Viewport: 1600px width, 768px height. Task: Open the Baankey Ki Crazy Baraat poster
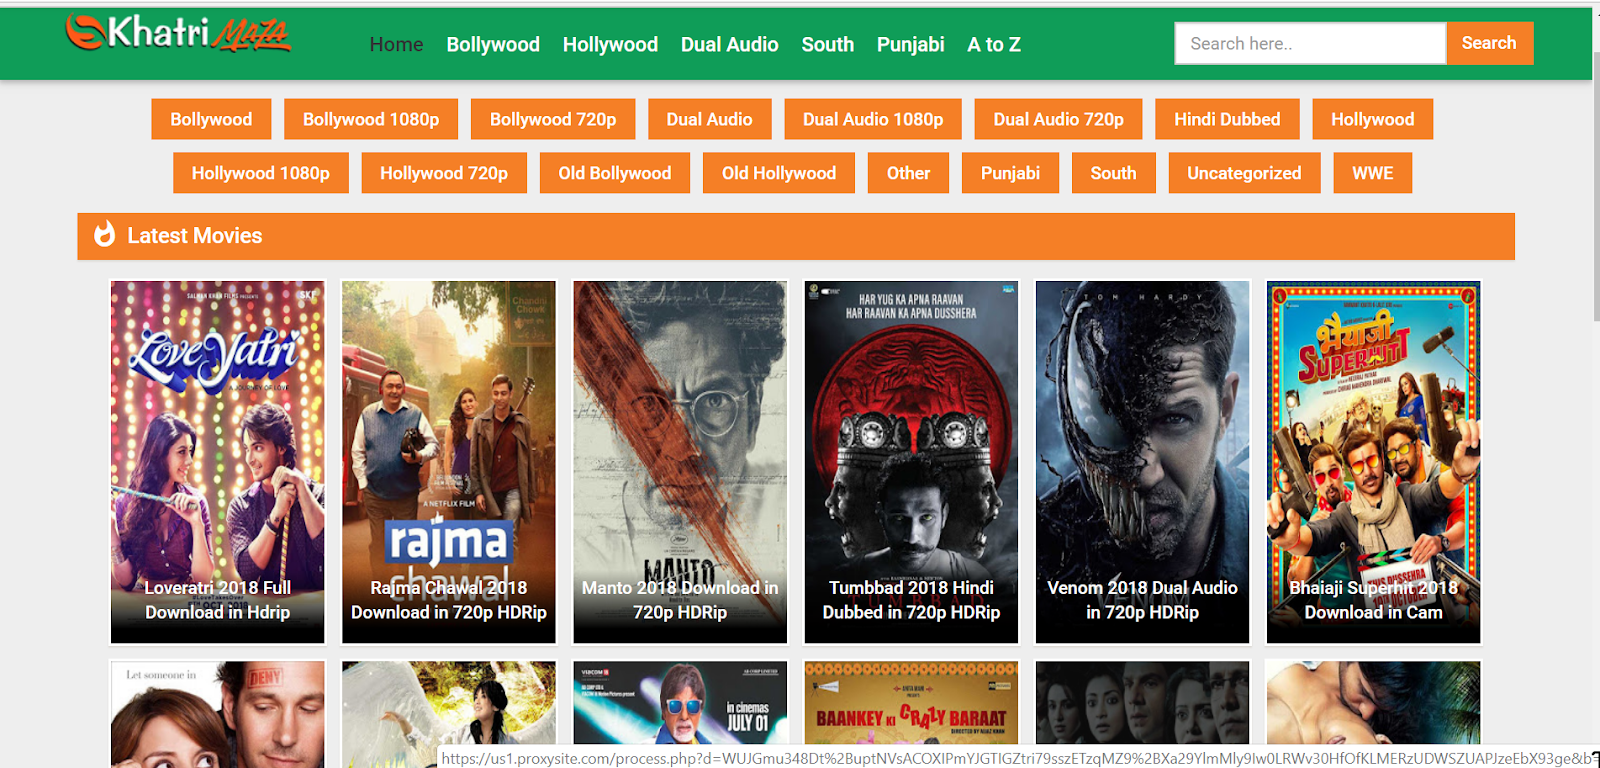pos(911,702)
